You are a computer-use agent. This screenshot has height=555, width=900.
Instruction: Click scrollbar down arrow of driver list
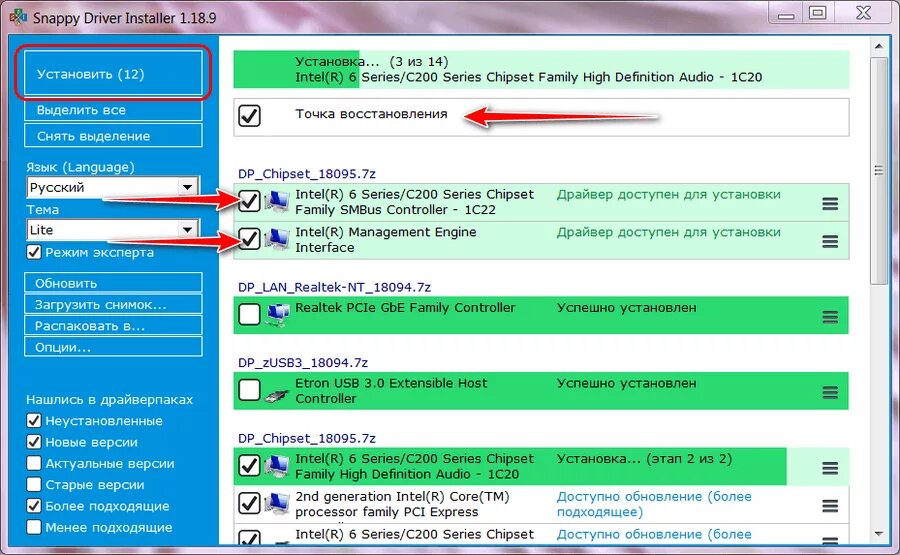(878, 534)
